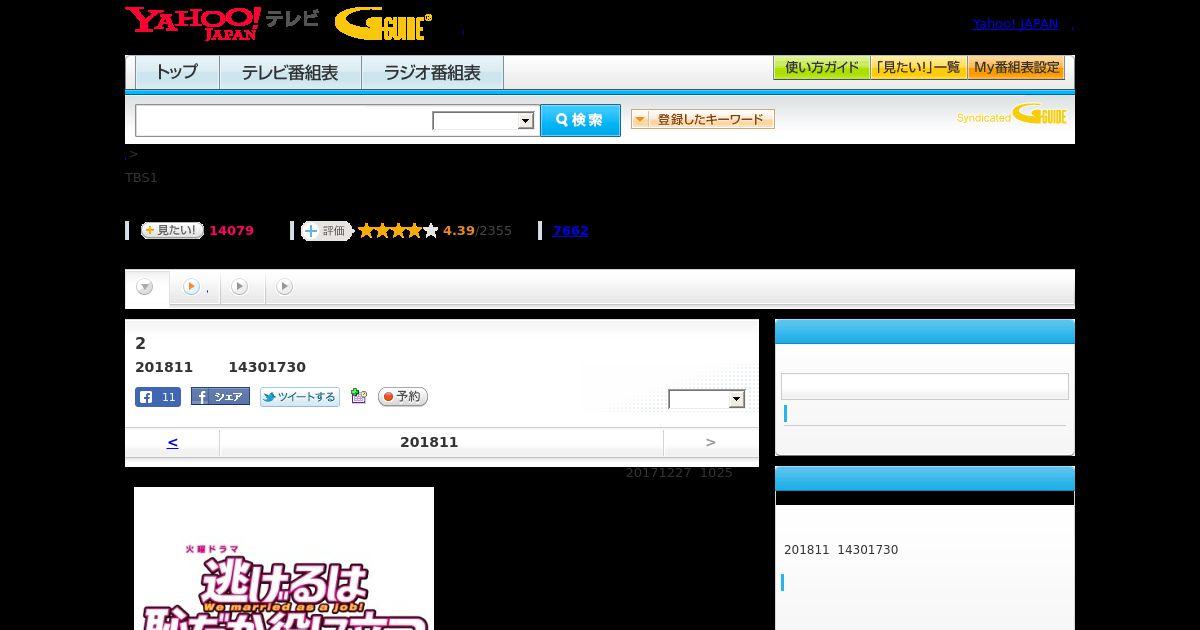Select the tab with fourth arrow icon
1200x630 pixels.
click(285, 287)
